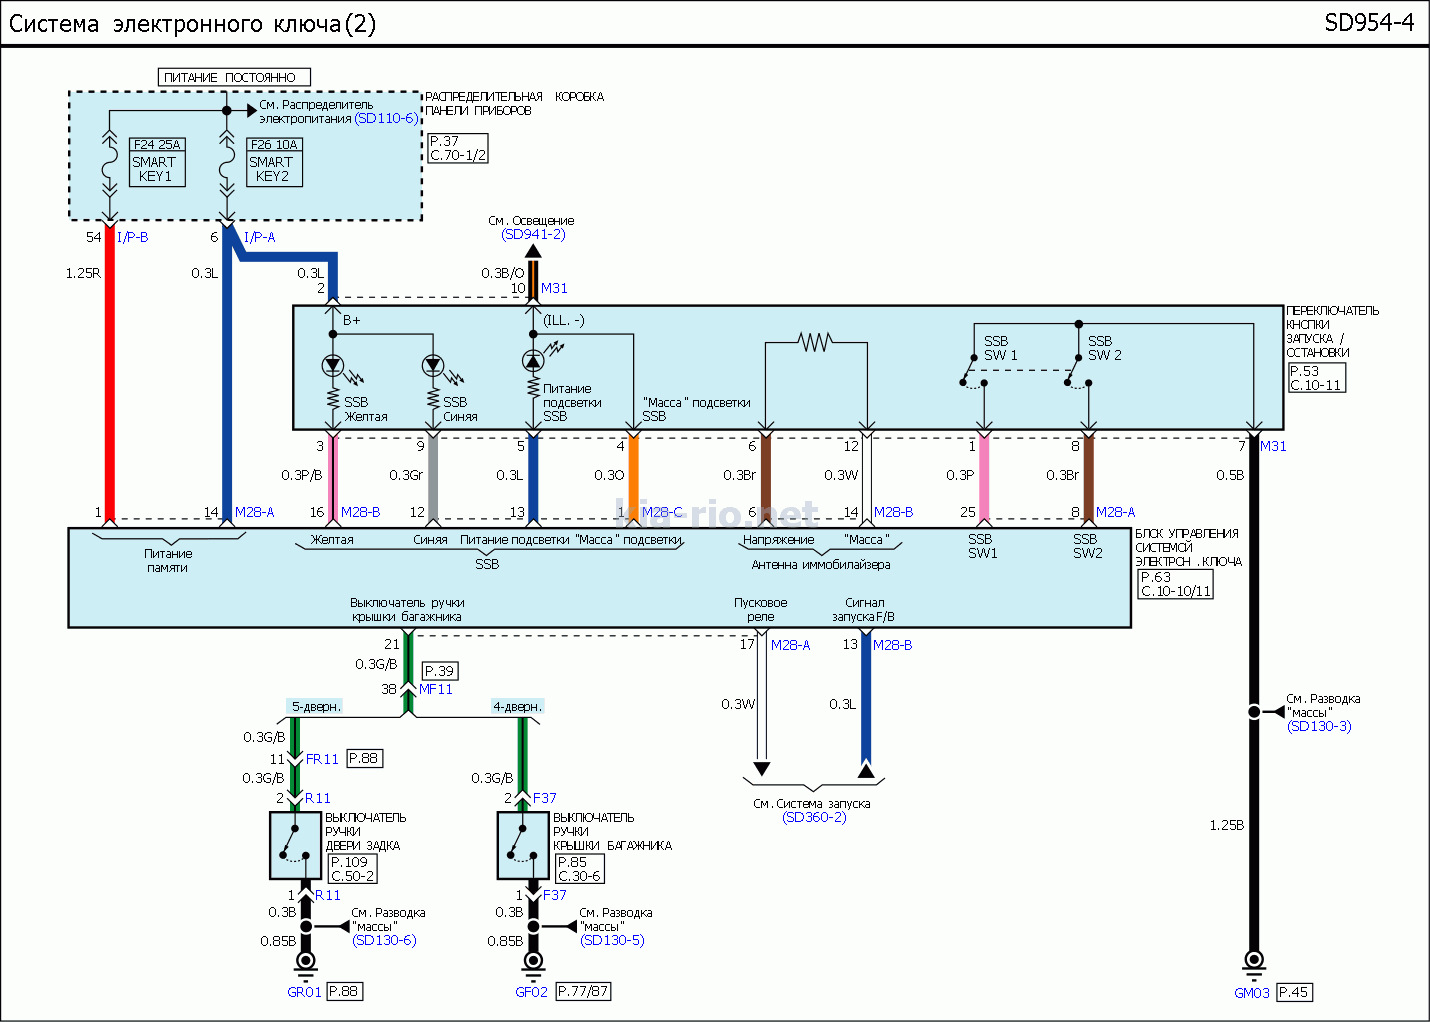The image size is (1430, 1022).
Task: Open the SD941-2 lighting link
Action: click(x=533, y=234)
